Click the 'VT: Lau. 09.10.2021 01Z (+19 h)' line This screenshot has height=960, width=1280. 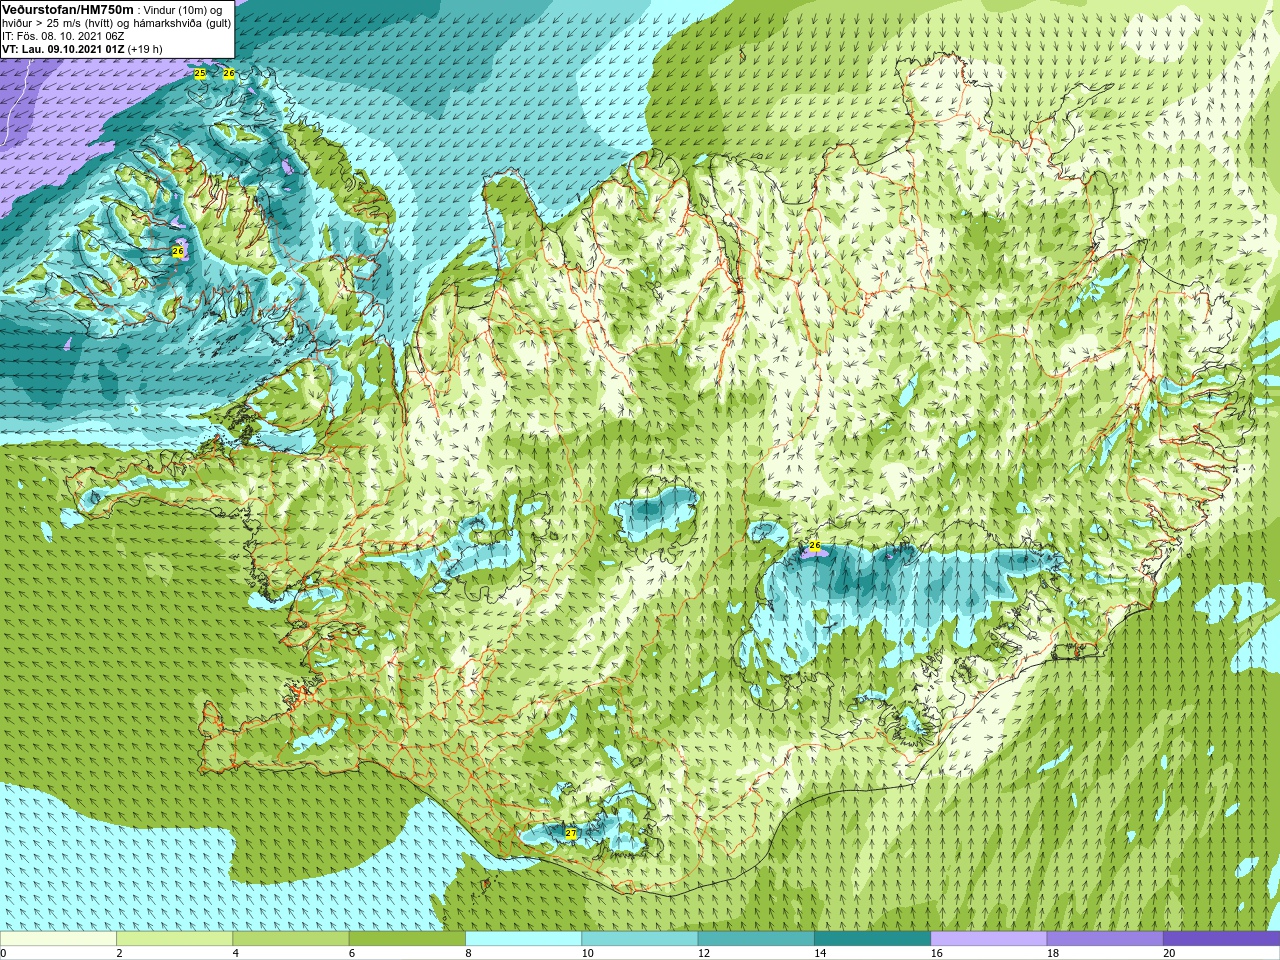[x=82, y=49]
